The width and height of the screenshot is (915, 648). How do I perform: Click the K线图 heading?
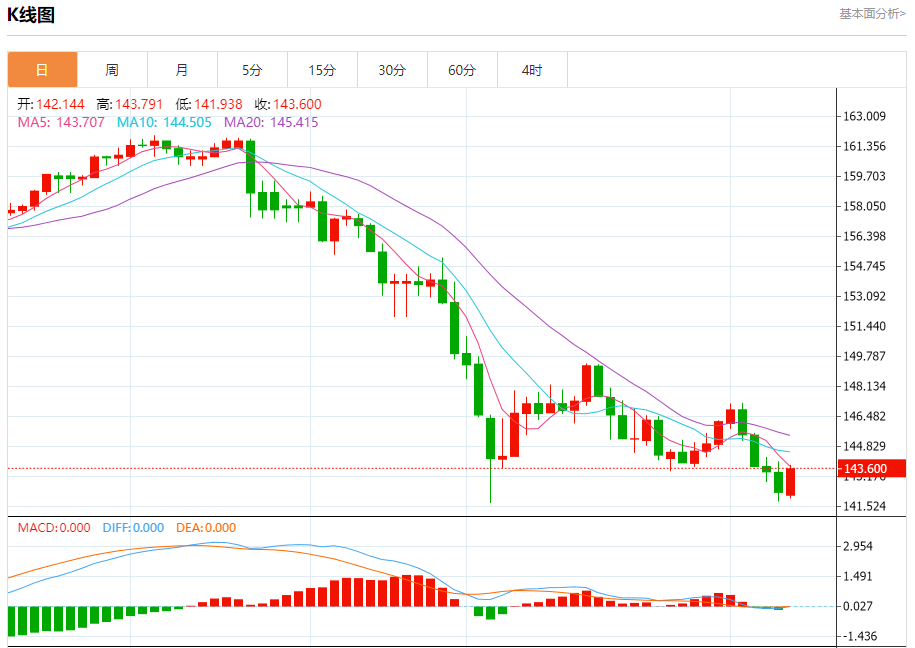tap(31, 15)
